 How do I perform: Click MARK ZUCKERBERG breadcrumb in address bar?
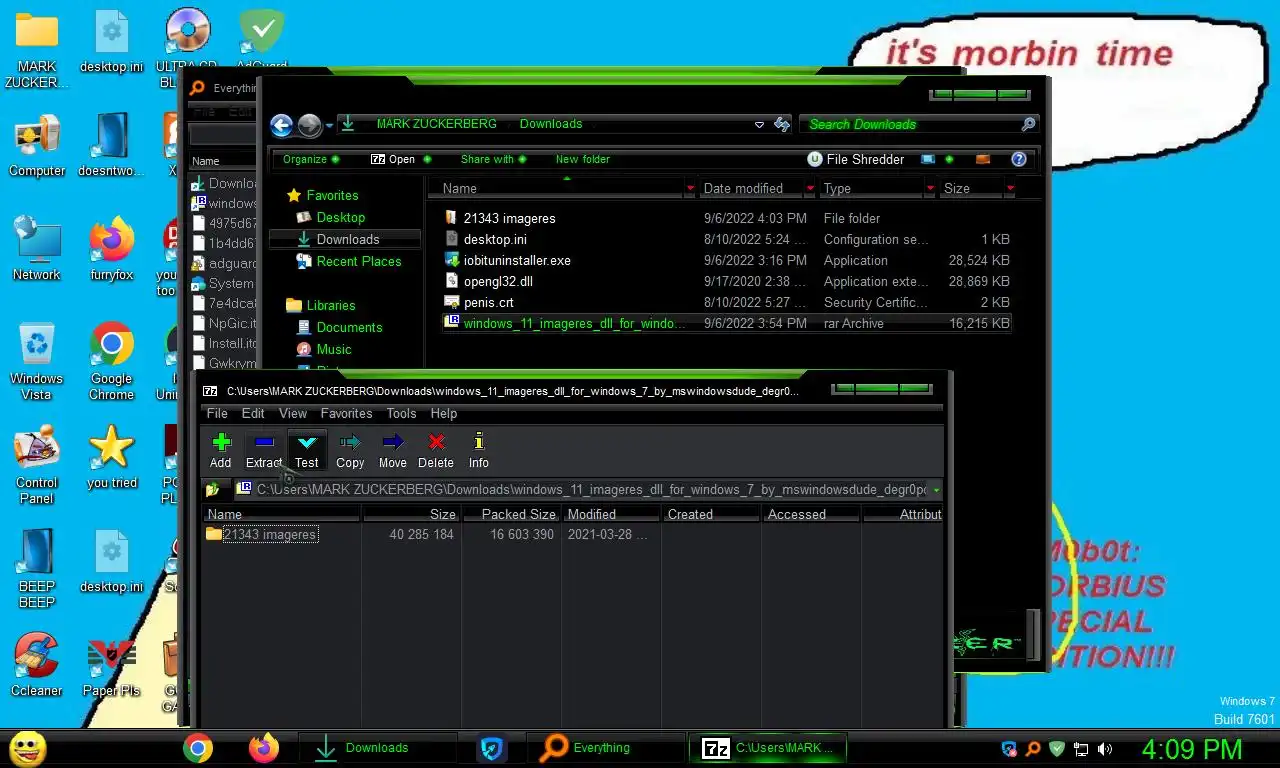click(436, 124)
